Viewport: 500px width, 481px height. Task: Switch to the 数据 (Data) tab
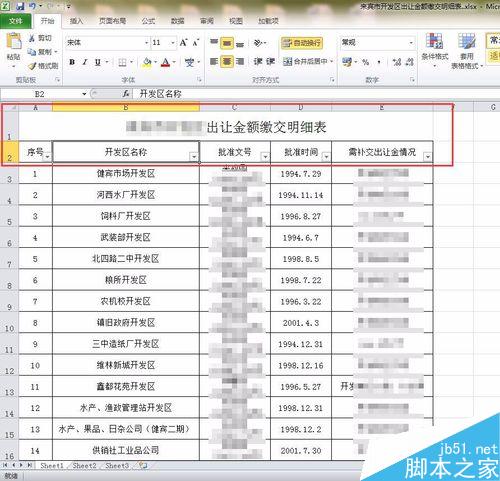177,21
